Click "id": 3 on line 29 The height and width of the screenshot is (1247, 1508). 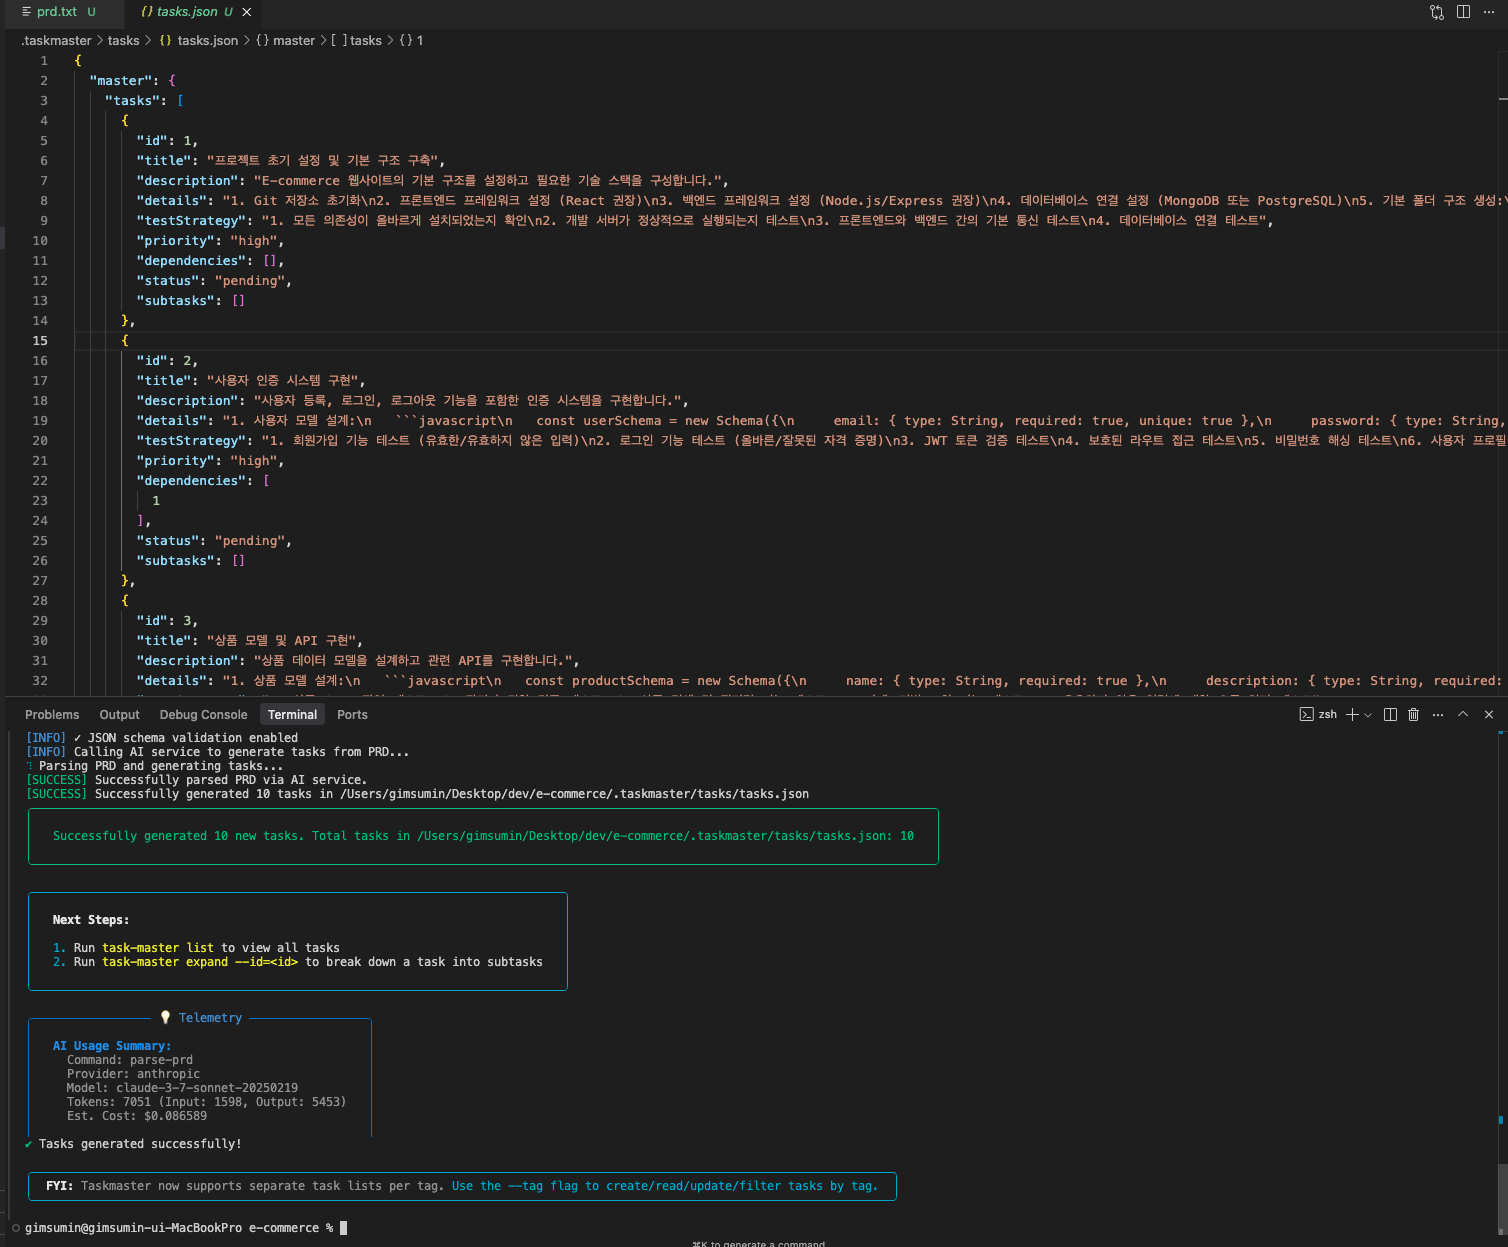pos(167,620)
